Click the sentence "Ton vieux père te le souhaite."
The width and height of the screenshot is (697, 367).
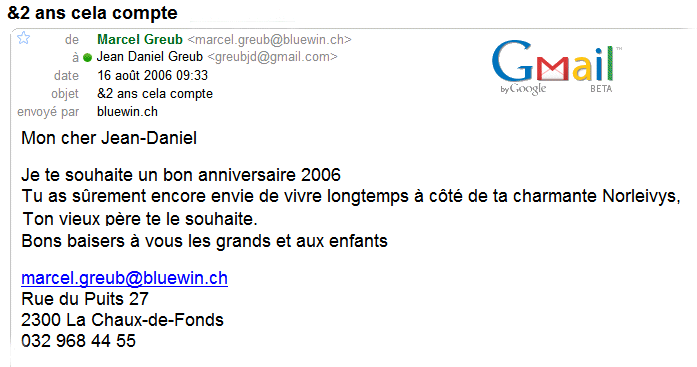coord(140,219)
